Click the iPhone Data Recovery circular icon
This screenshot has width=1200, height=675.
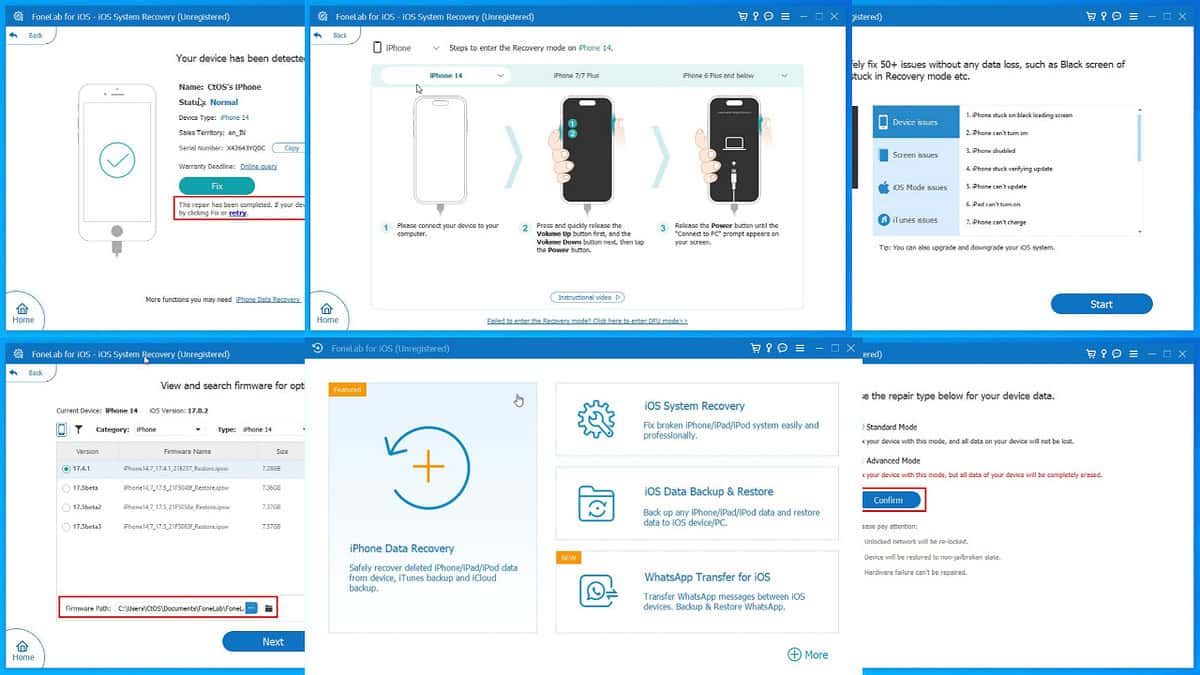(x=426, y=468)
